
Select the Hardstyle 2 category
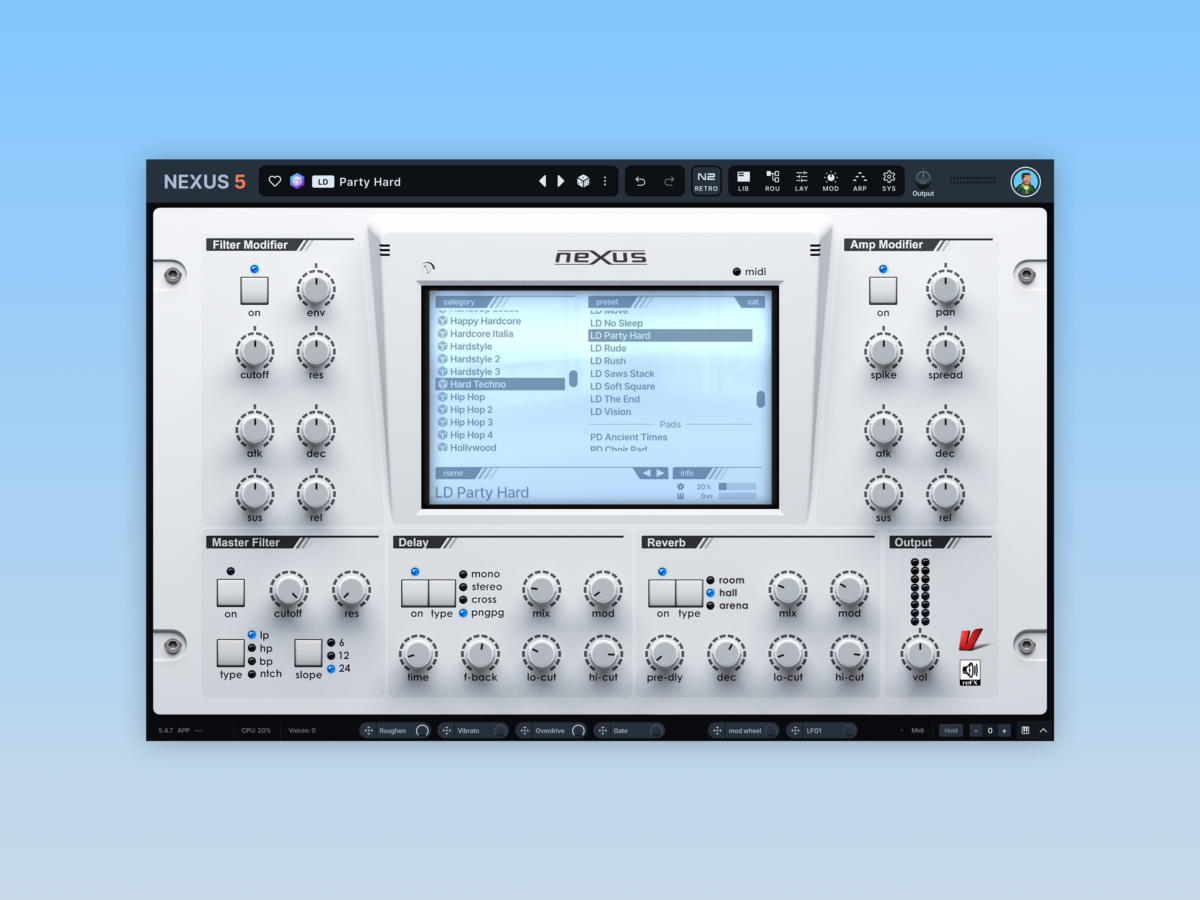(475, 359)
